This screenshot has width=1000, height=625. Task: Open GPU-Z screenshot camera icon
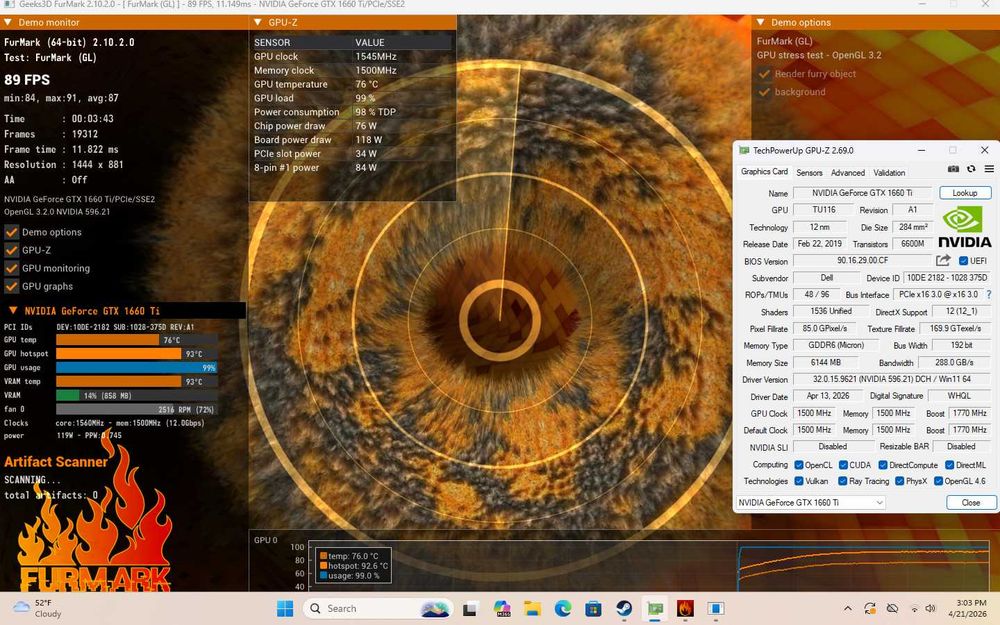[x=953, y=169]
